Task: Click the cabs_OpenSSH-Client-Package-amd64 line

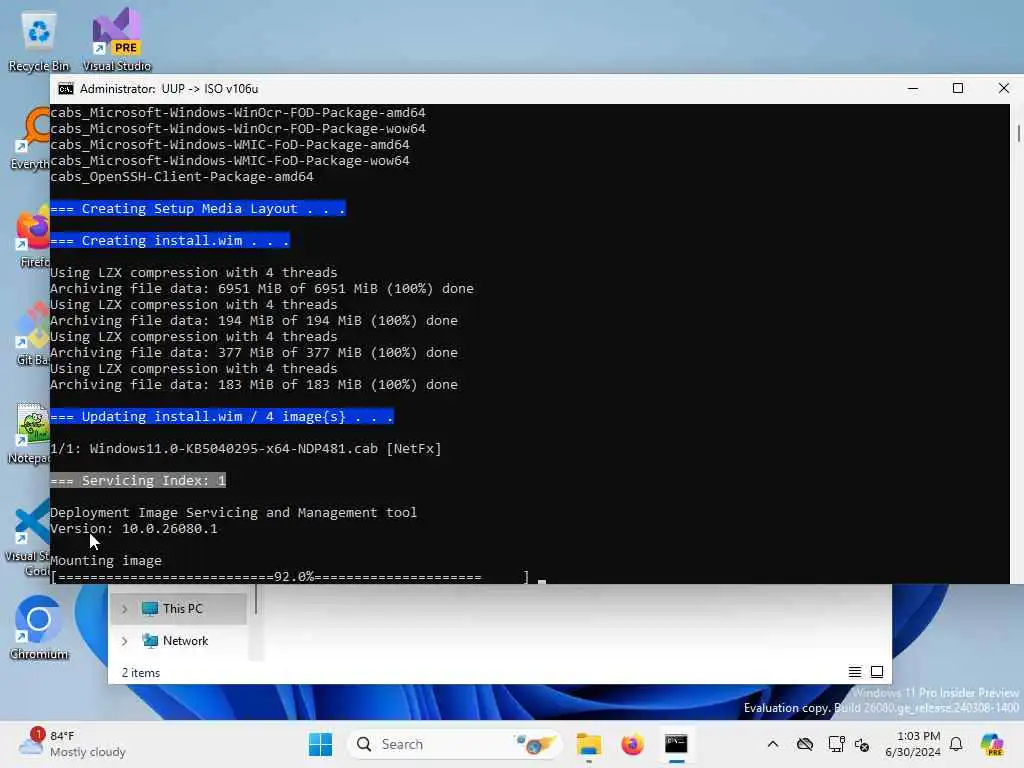Action: 182,176
